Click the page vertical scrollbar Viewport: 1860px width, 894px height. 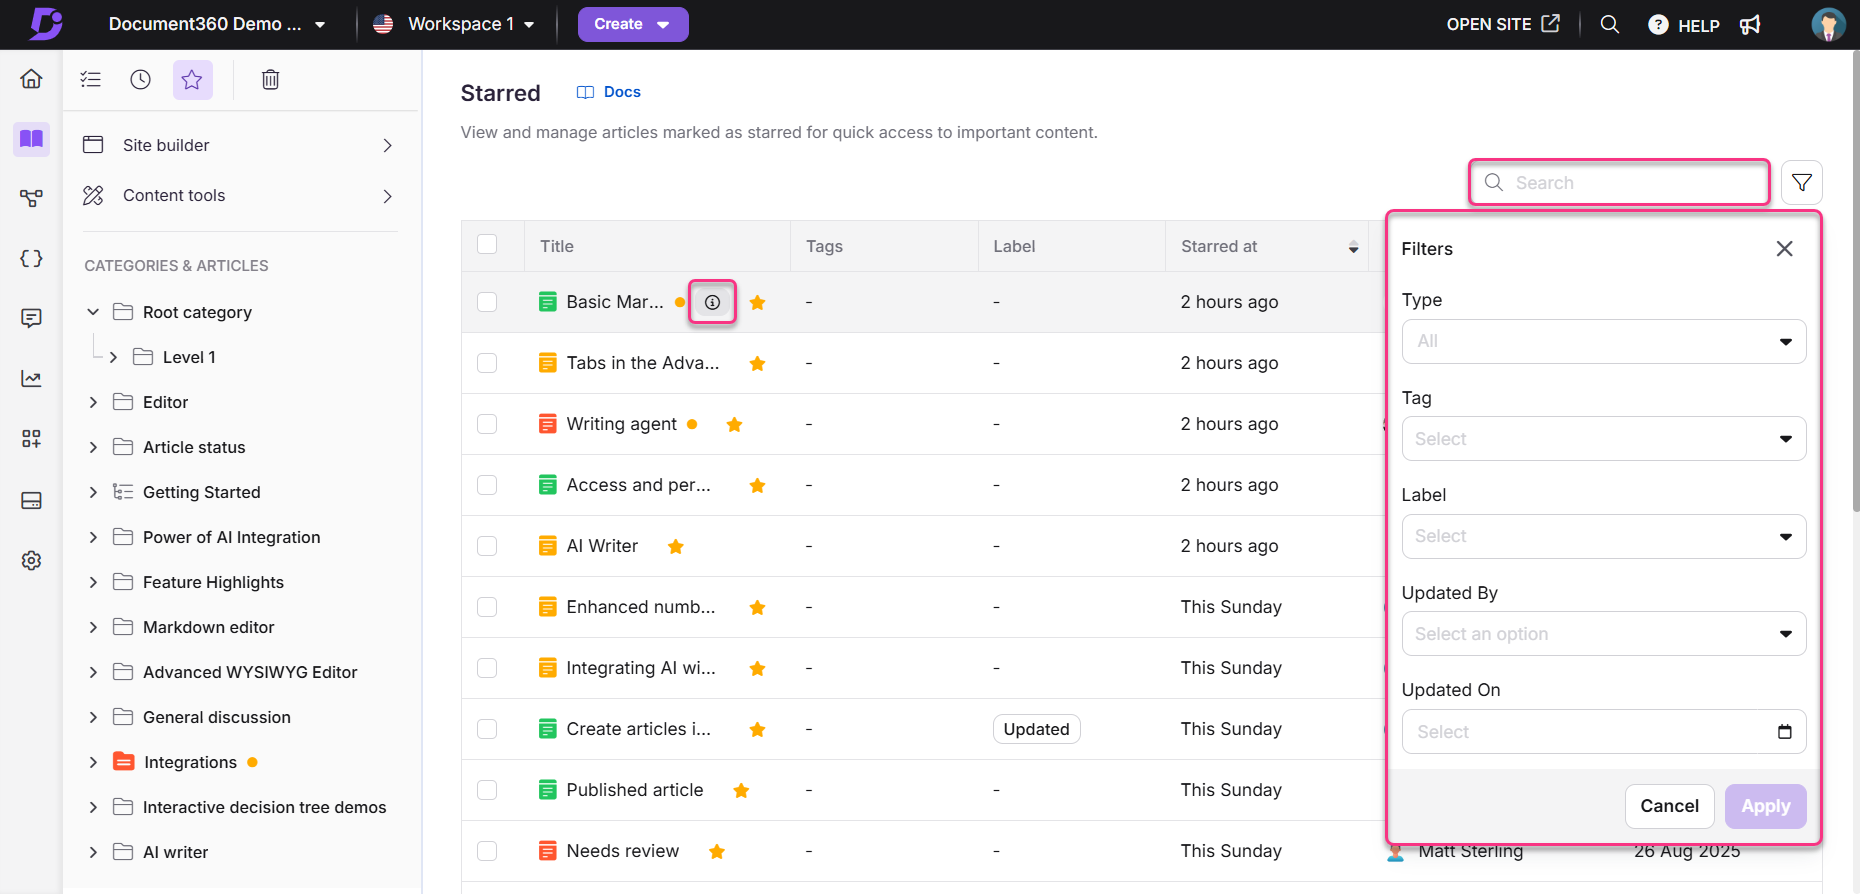1855,280
